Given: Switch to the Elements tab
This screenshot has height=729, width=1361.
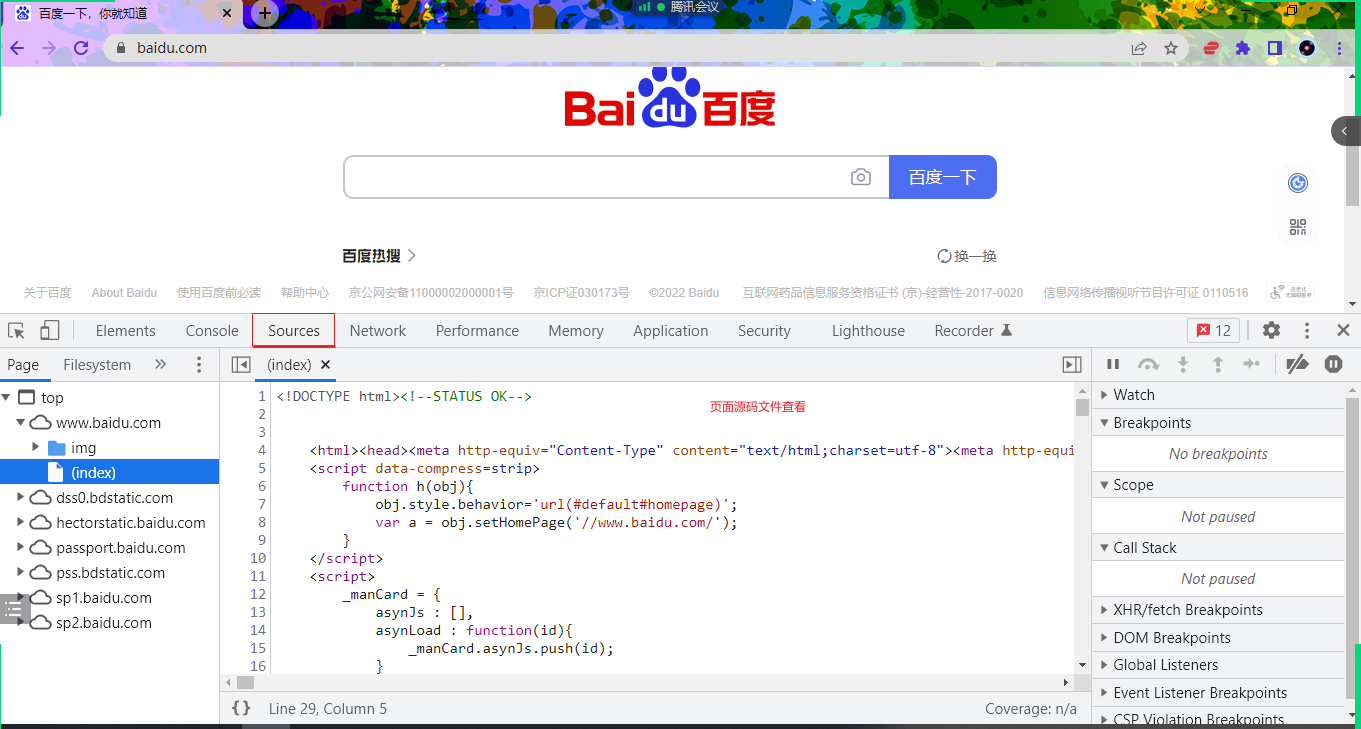Looking at the screenshot, I should tap(126, 330).
